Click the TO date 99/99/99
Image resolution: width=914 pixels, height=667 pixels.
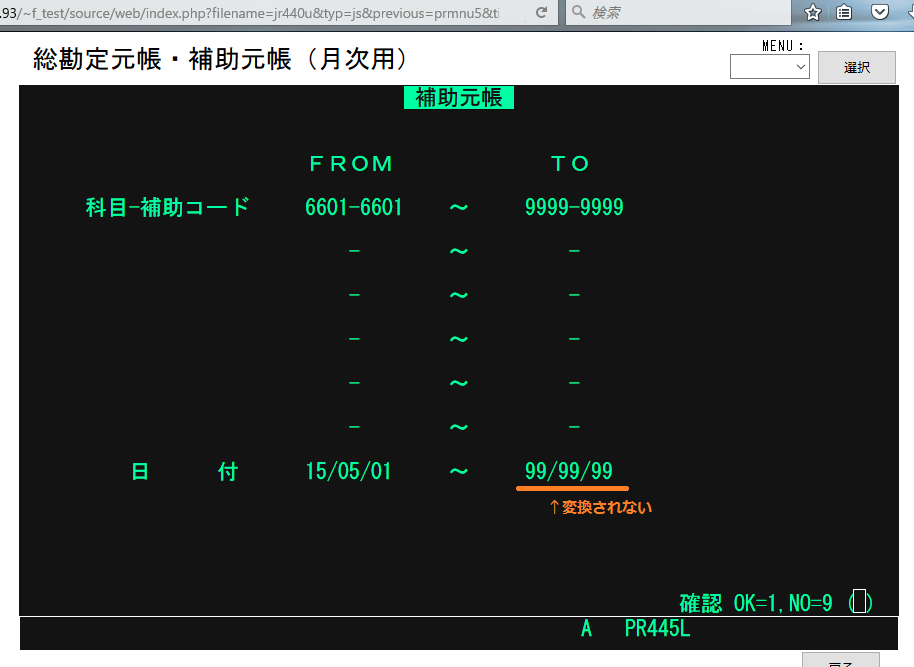[569, 472]
